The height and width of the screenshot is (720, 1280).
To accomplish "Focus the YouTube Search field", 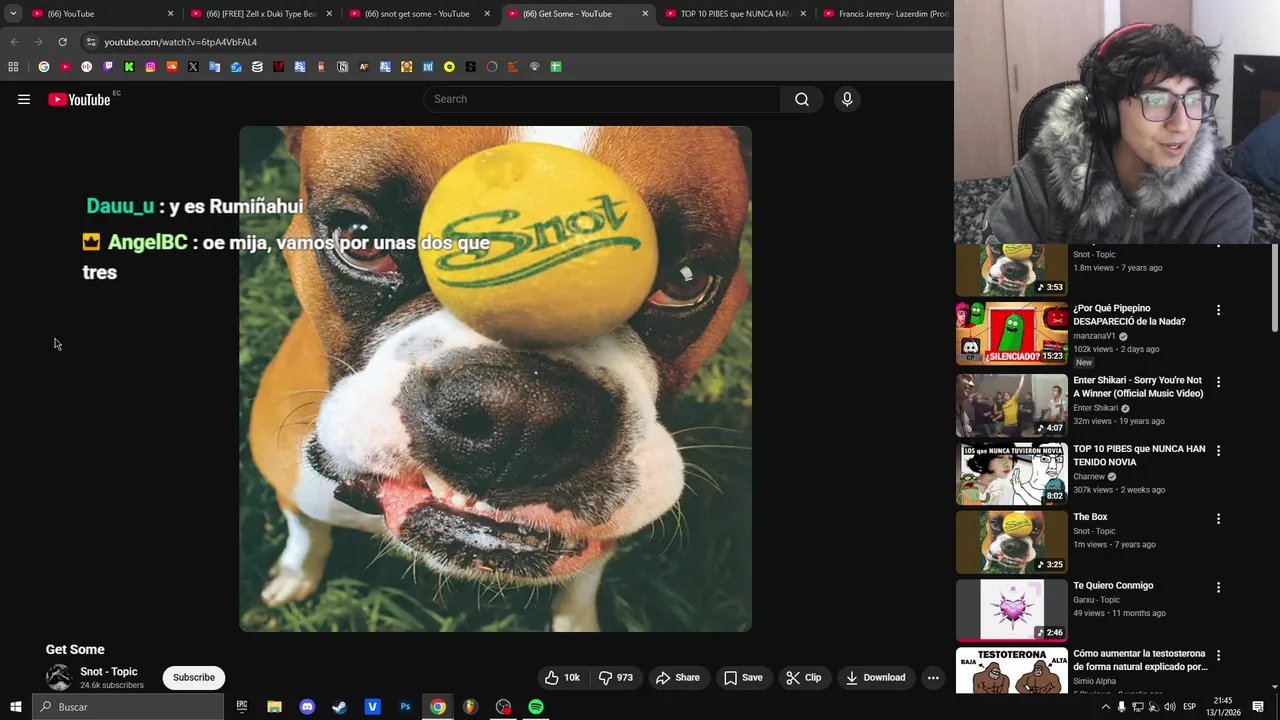I will point(602,99).
